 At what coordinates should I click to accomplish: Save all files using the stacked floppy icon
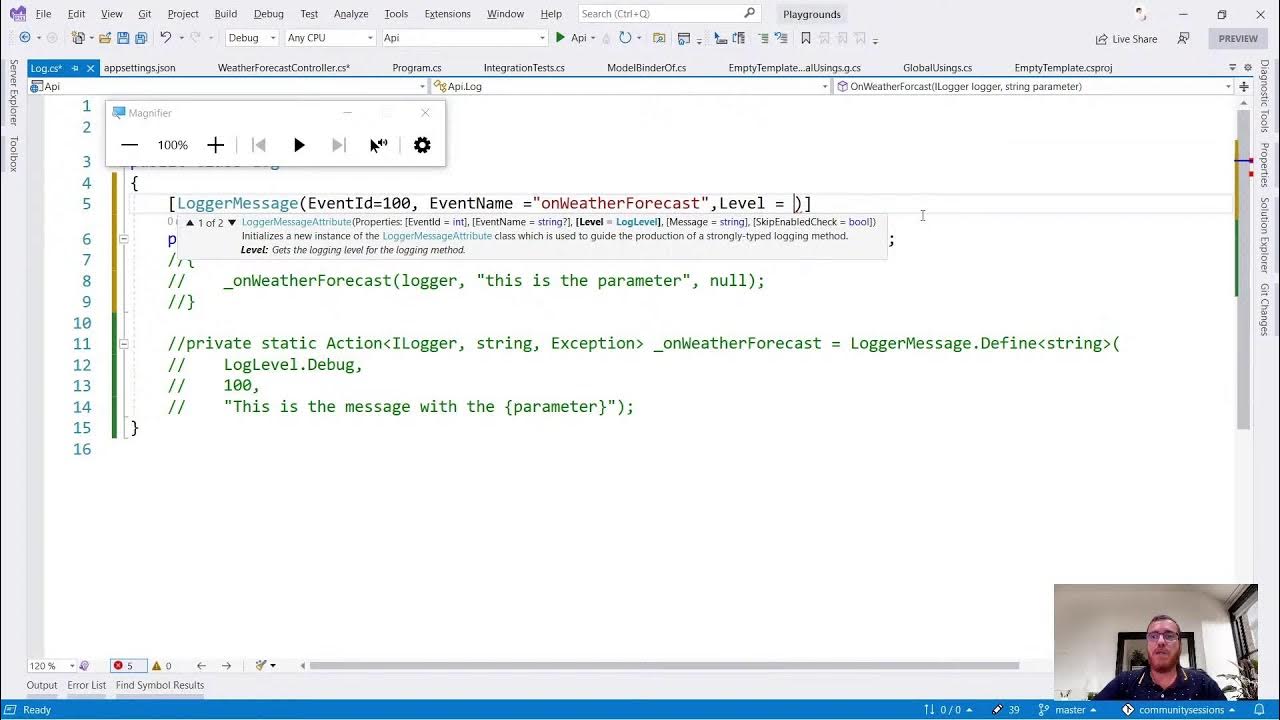pyautogui.click(x=141, y=38)
